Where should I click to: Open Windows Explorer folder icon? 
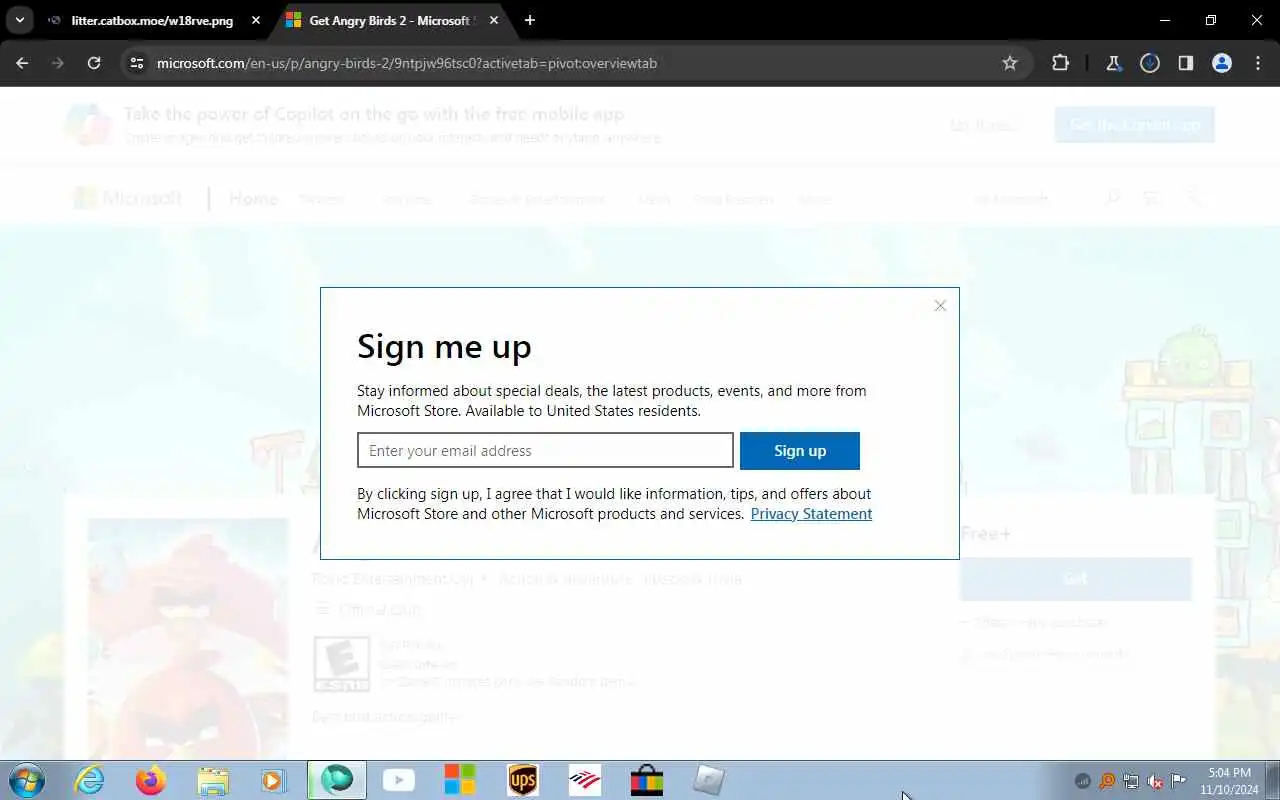pos(213,780)
